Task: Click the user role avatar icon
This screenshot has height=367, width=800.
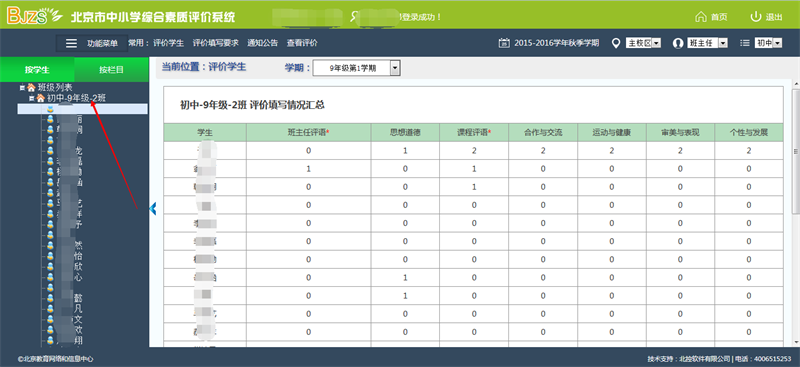Action: (678, 43)
